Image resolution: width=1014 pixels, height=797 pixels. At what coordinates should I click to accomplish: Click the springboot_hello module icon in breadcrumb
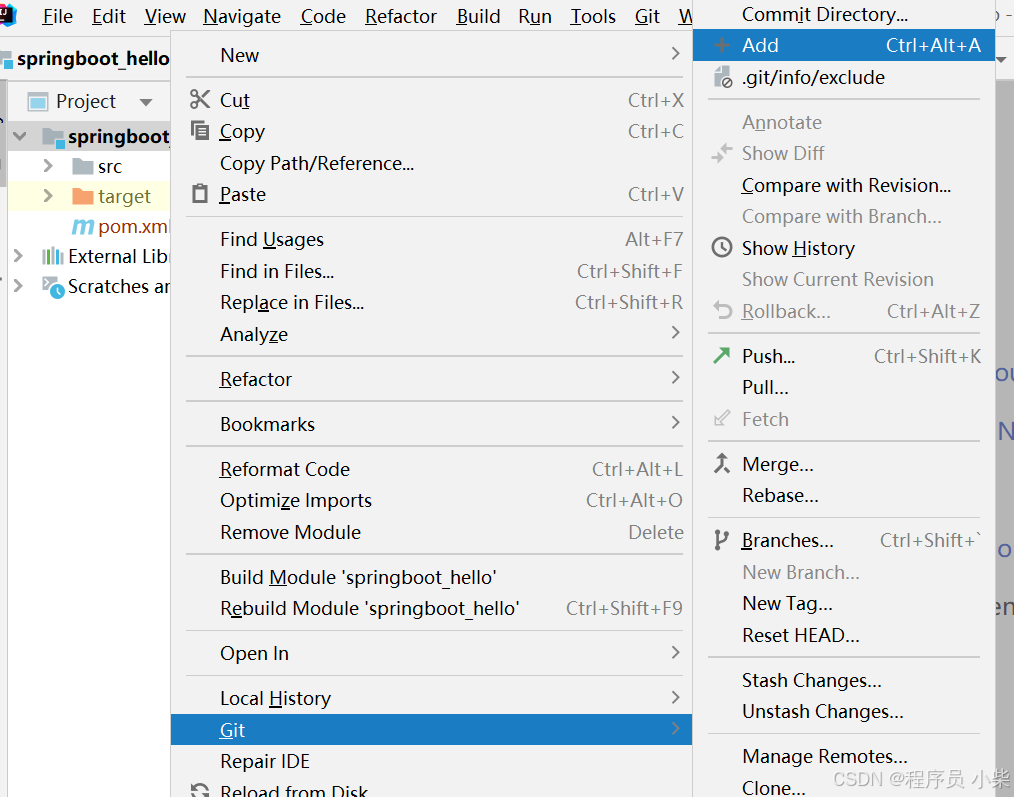(x=6, y=60)
